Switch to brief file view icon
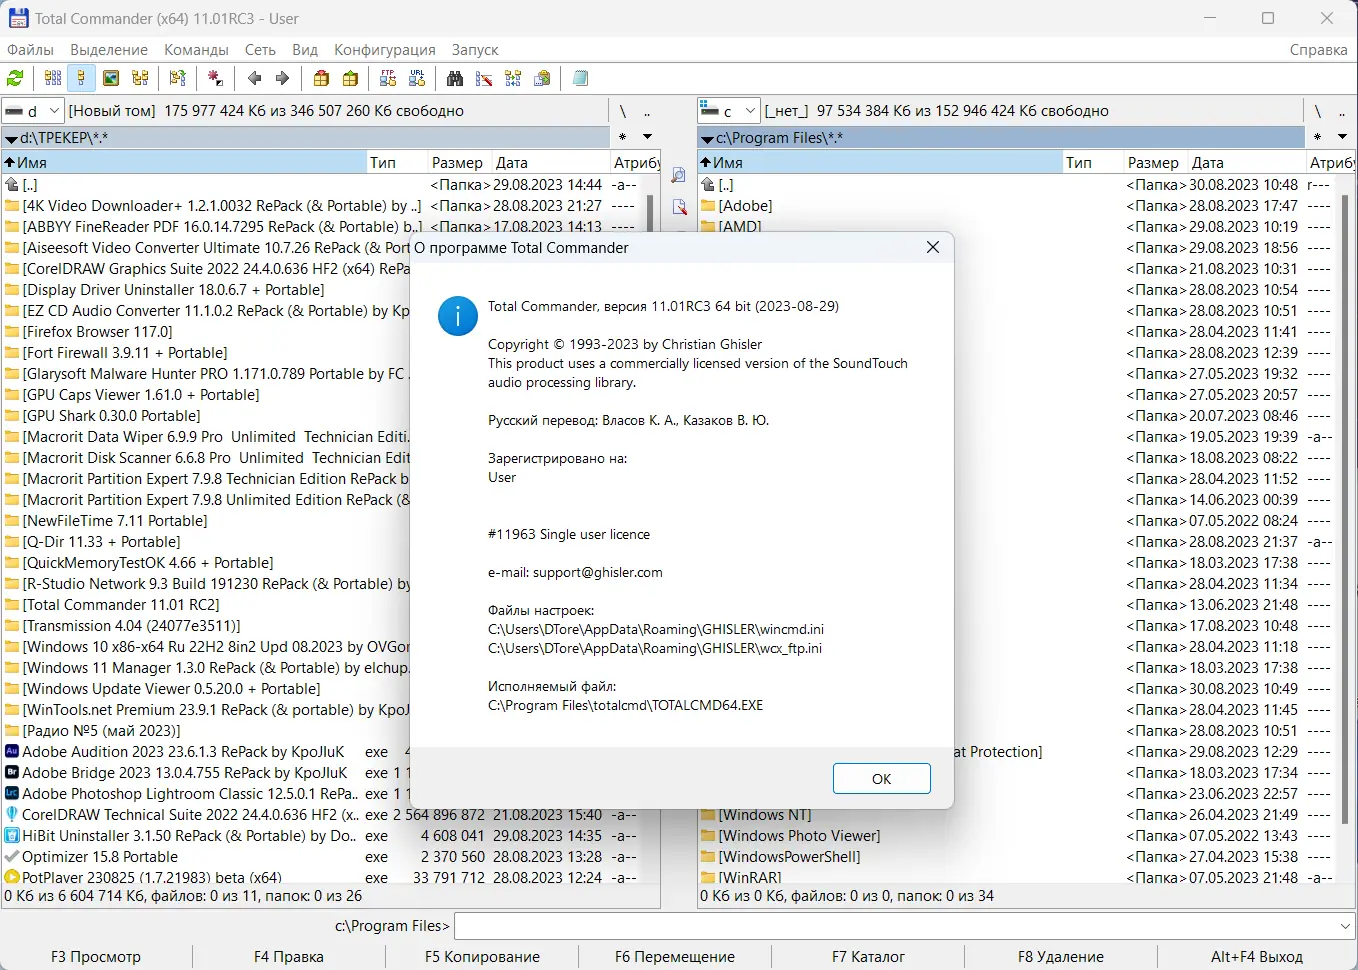Image resolution: width=1358 pixels, height=970 pixels. pyautogui.click(x=53, y=78)
